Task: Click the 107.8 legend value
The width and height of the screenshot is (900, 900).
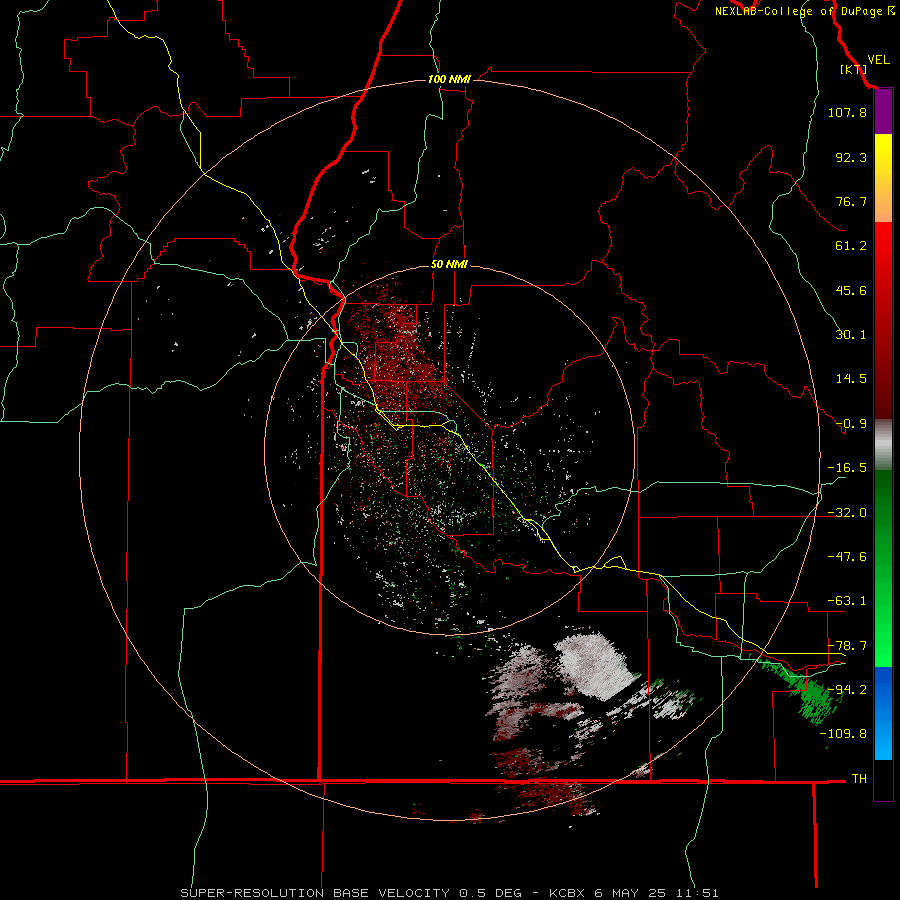Action: pyautogui.click(x=847, y=112)
